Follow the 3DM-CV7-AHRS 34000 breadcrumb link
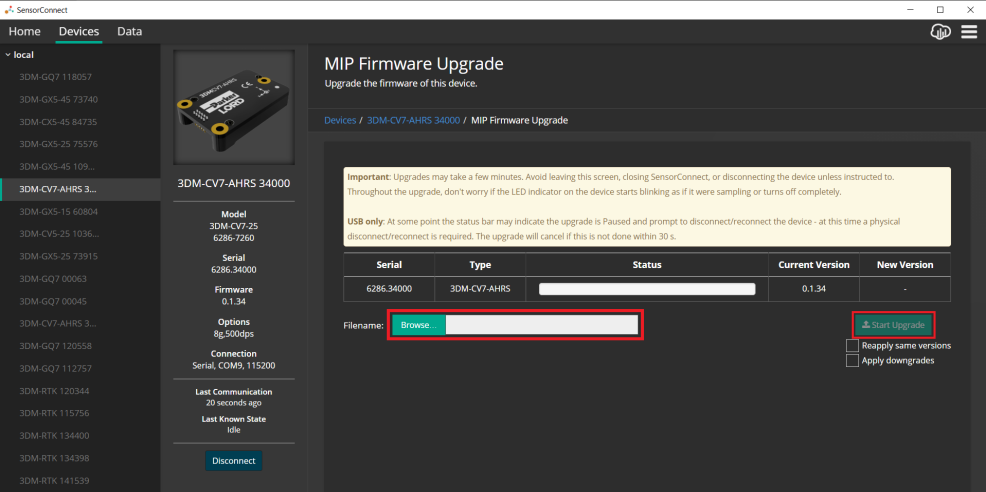The image size is (986, 492). [413, 120]
